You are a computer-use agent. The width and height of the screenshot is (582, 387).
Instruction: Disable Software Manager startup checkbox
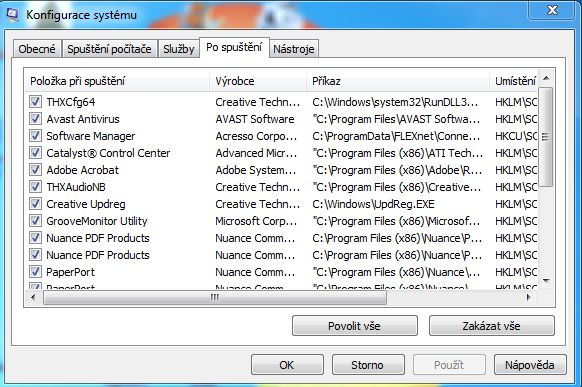[35, 136]
